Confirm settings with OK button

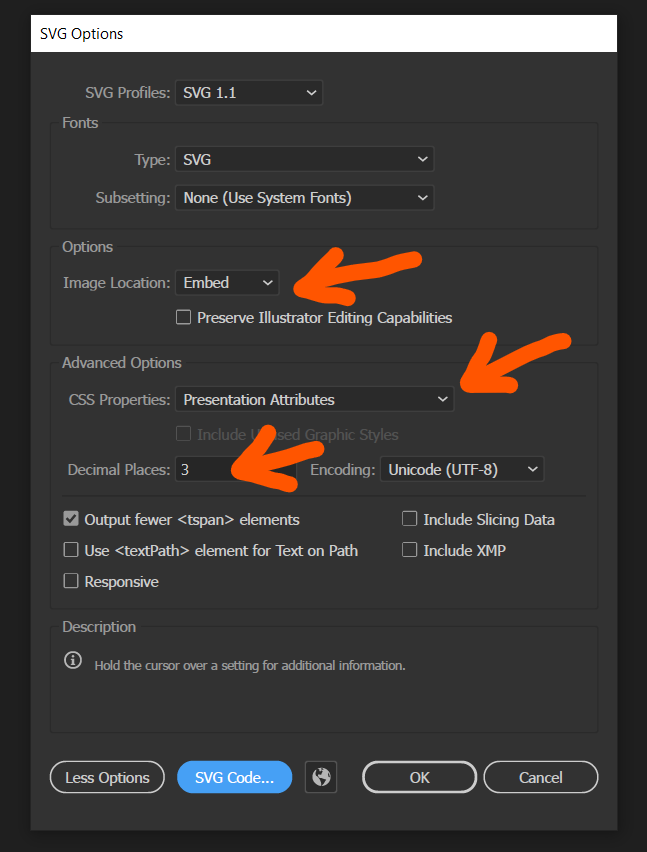click(419, 777)
